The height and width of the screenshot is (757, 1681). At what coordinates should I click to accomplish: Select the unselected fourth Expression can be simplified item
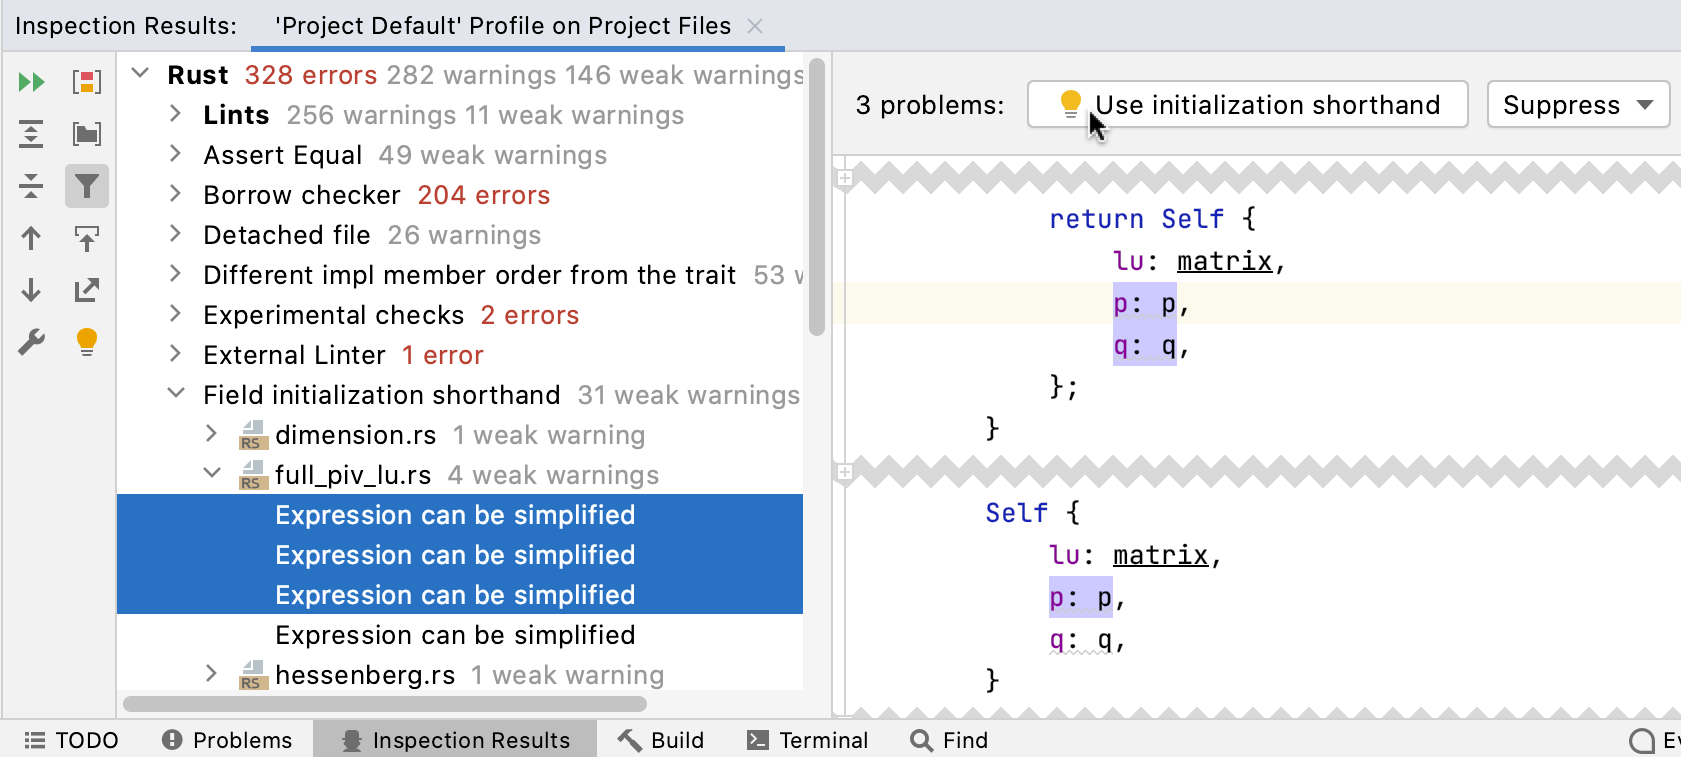pyautogui.click(x=455, y=635)
